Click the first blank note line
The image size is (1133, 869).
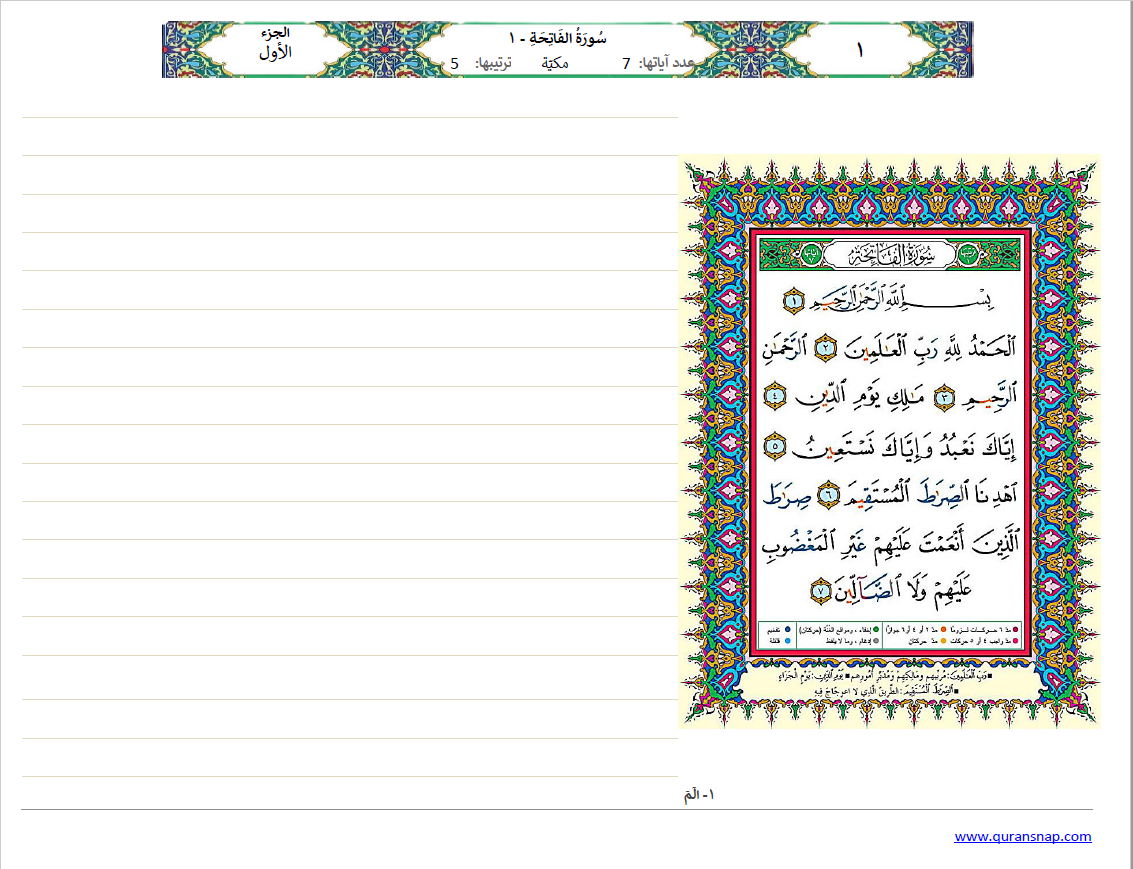click(349, 136)
